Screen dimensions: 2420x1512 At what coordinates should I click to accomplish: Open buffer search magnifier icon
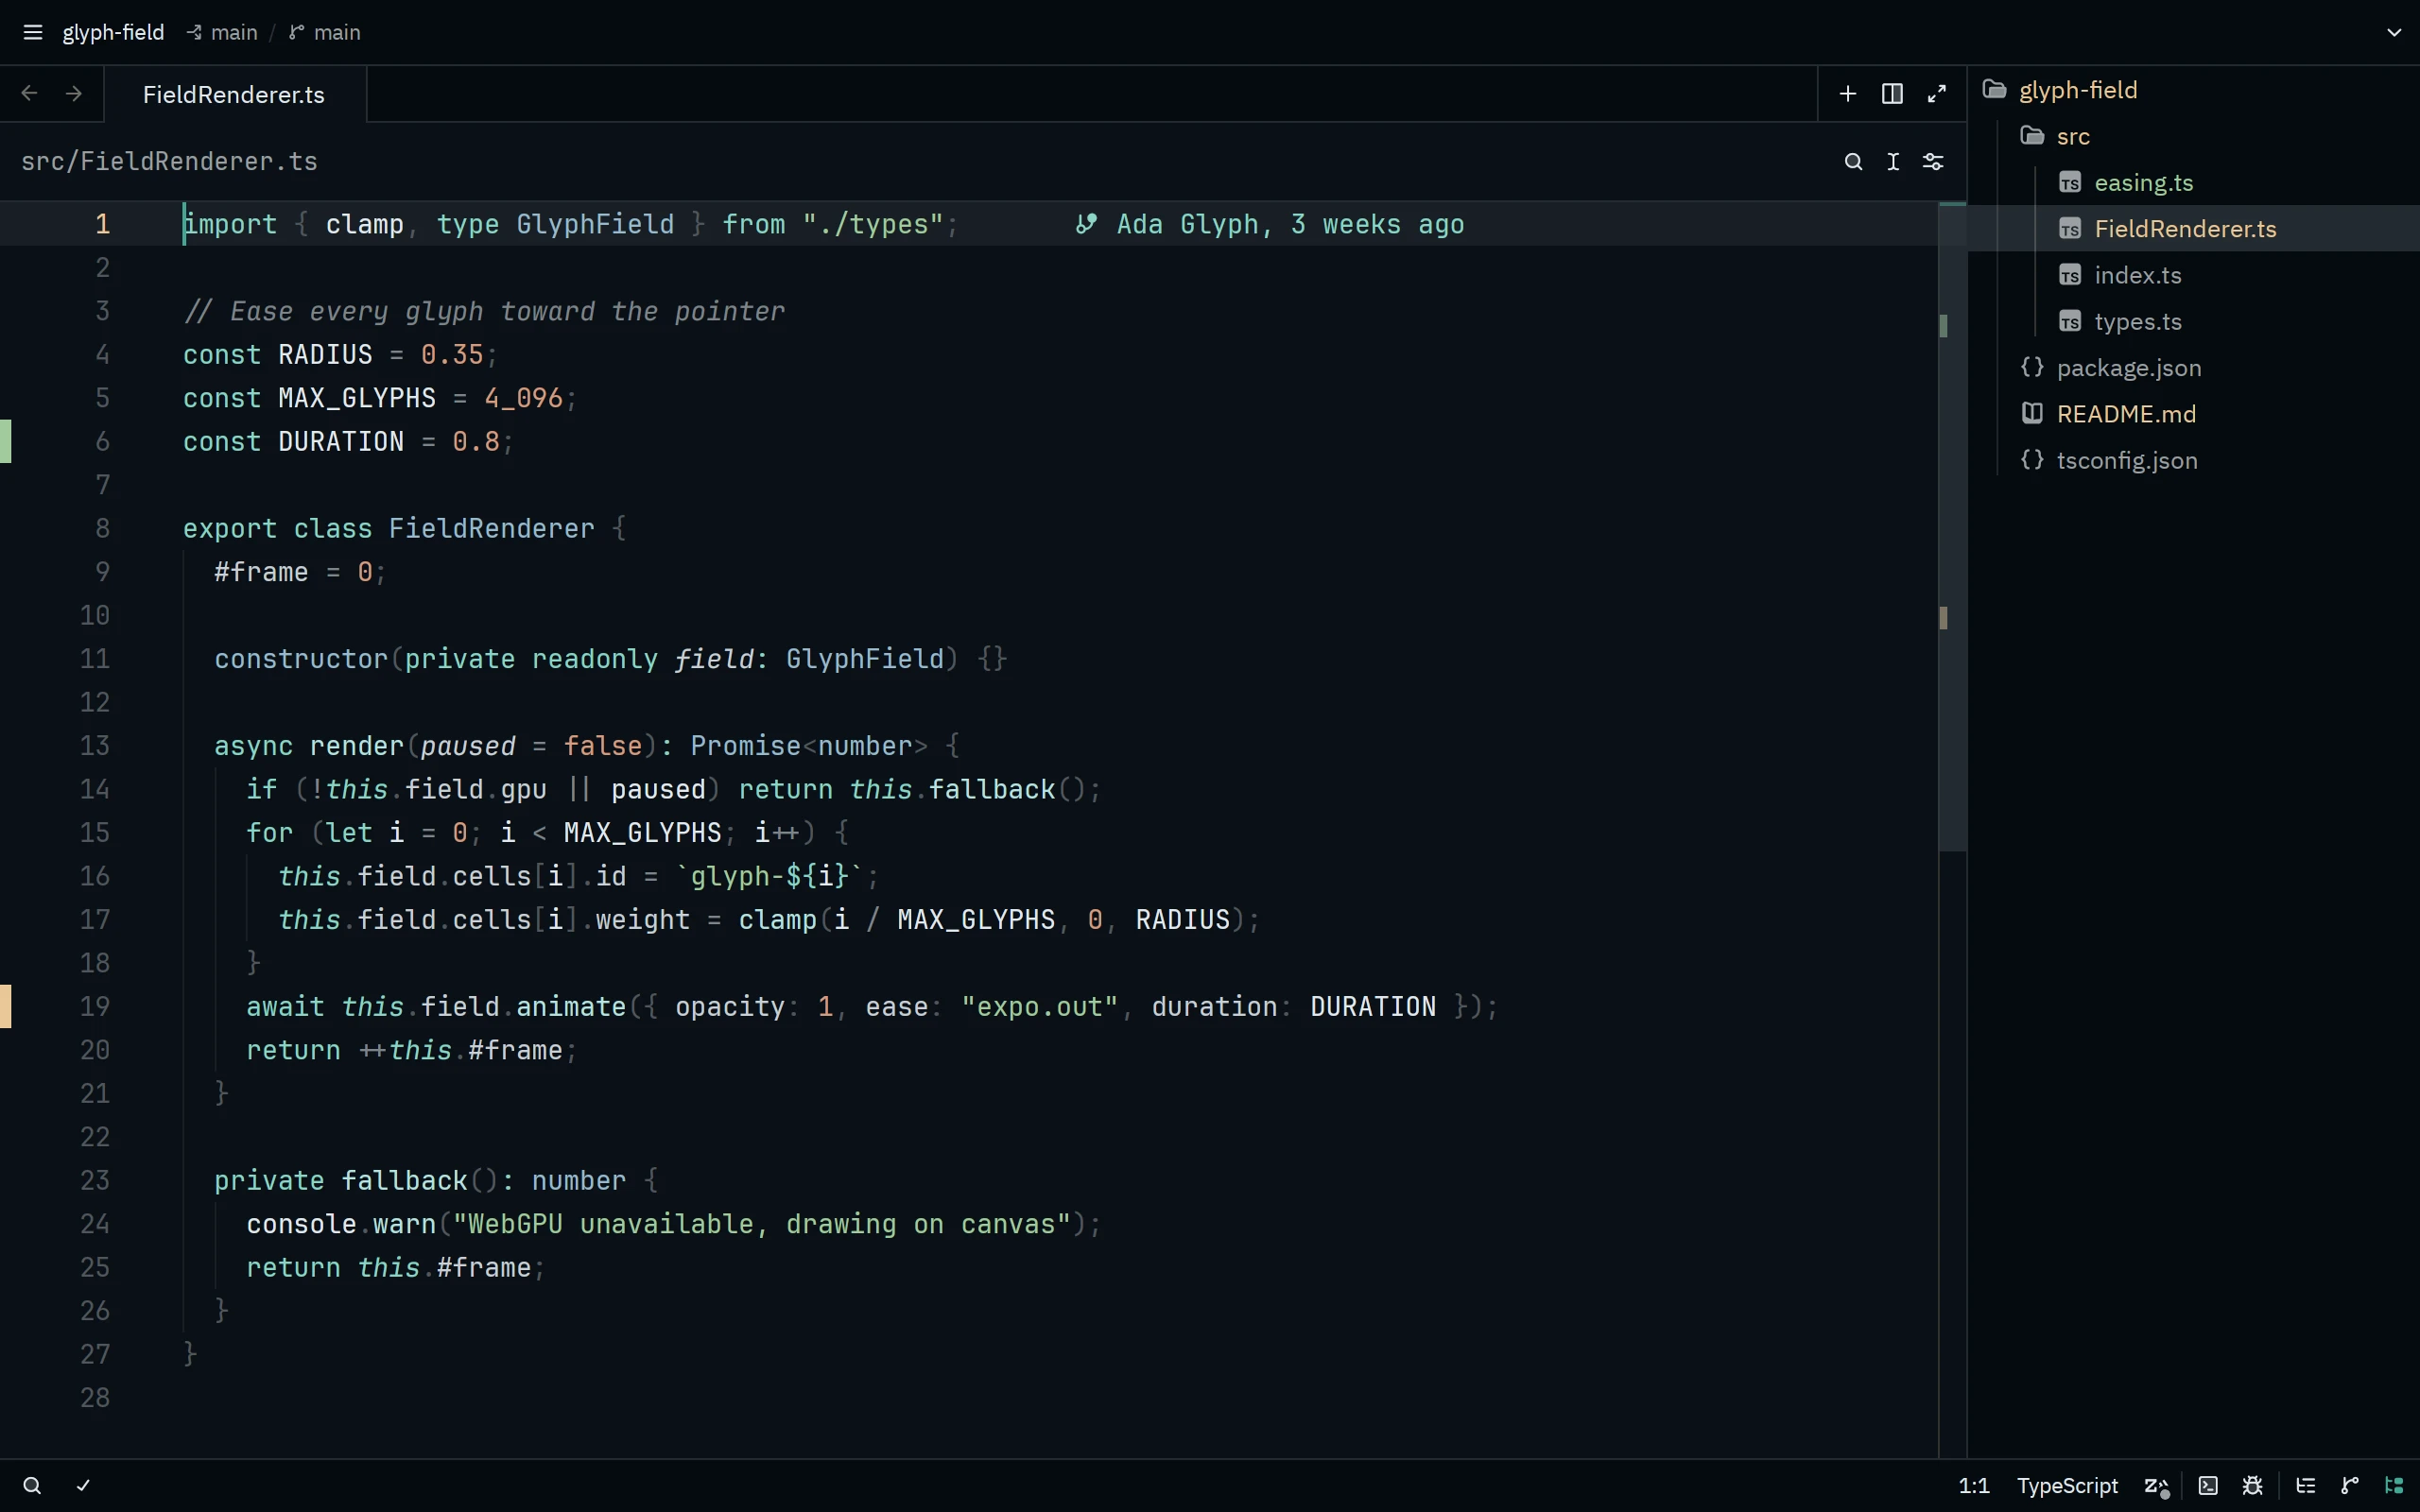click(1853, 162)
